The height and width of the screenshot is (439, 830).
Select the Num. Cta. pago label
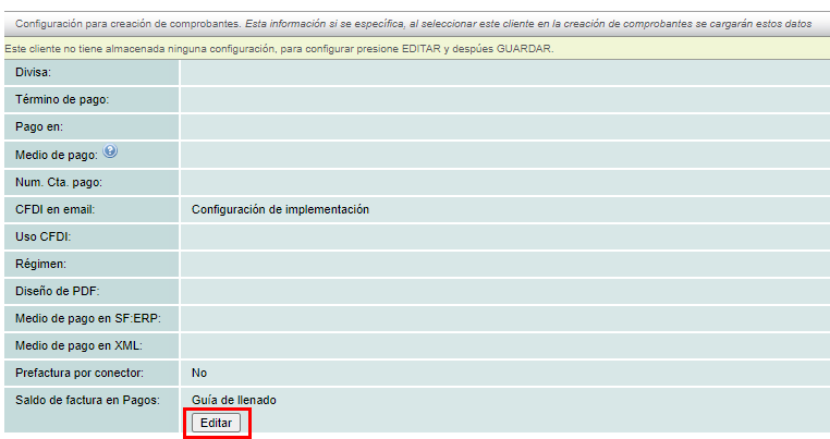(60, 182)
